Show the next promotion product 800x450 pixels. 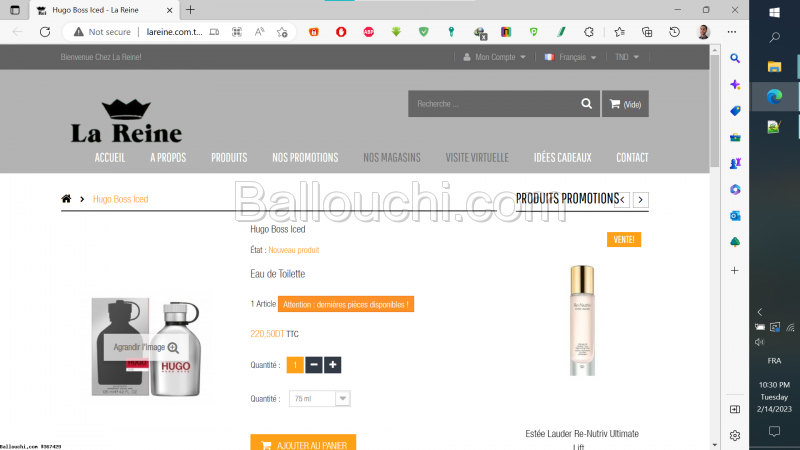click(x=641, y=199)
